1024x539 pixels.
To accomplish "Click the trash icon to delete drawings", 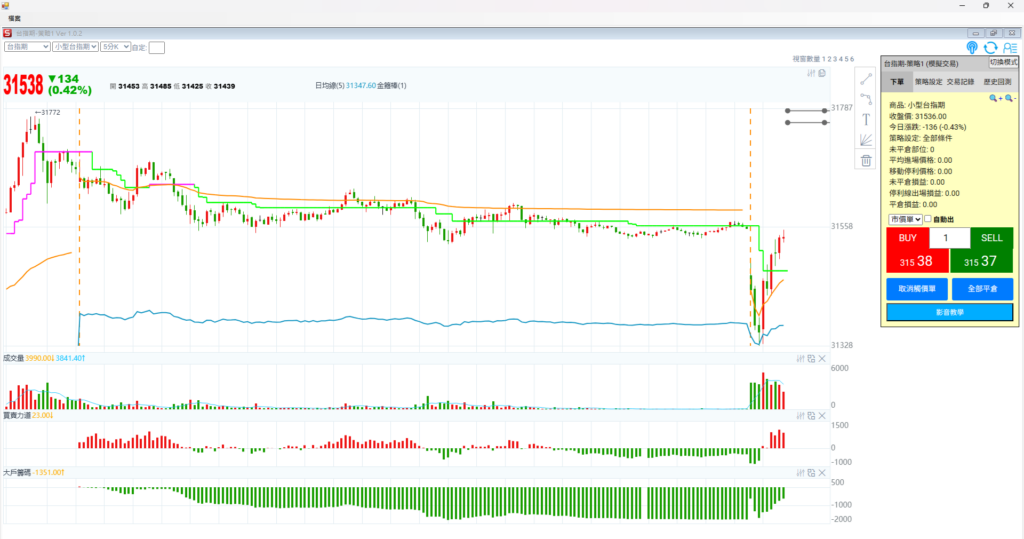I will pos(866,160).
